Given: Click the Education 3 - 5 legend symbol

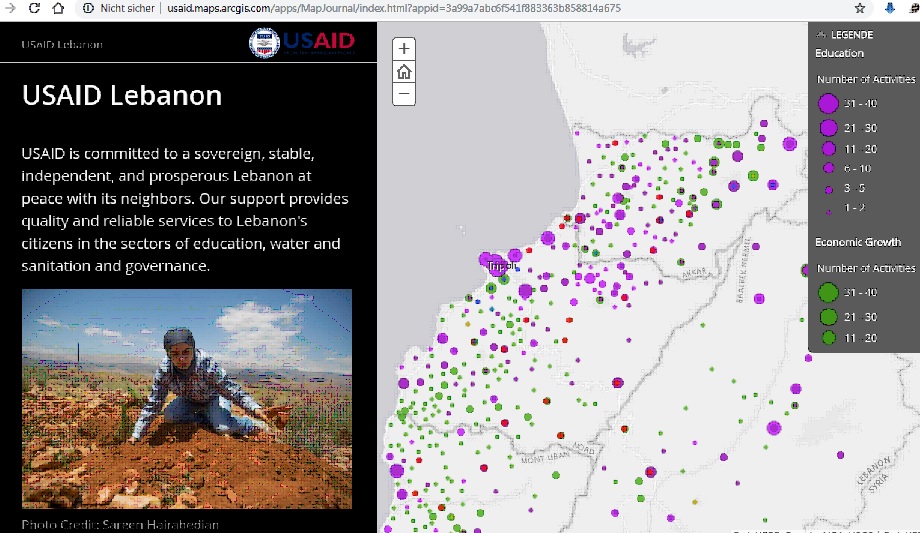Looking at the screenshot, I should point(828,189).
